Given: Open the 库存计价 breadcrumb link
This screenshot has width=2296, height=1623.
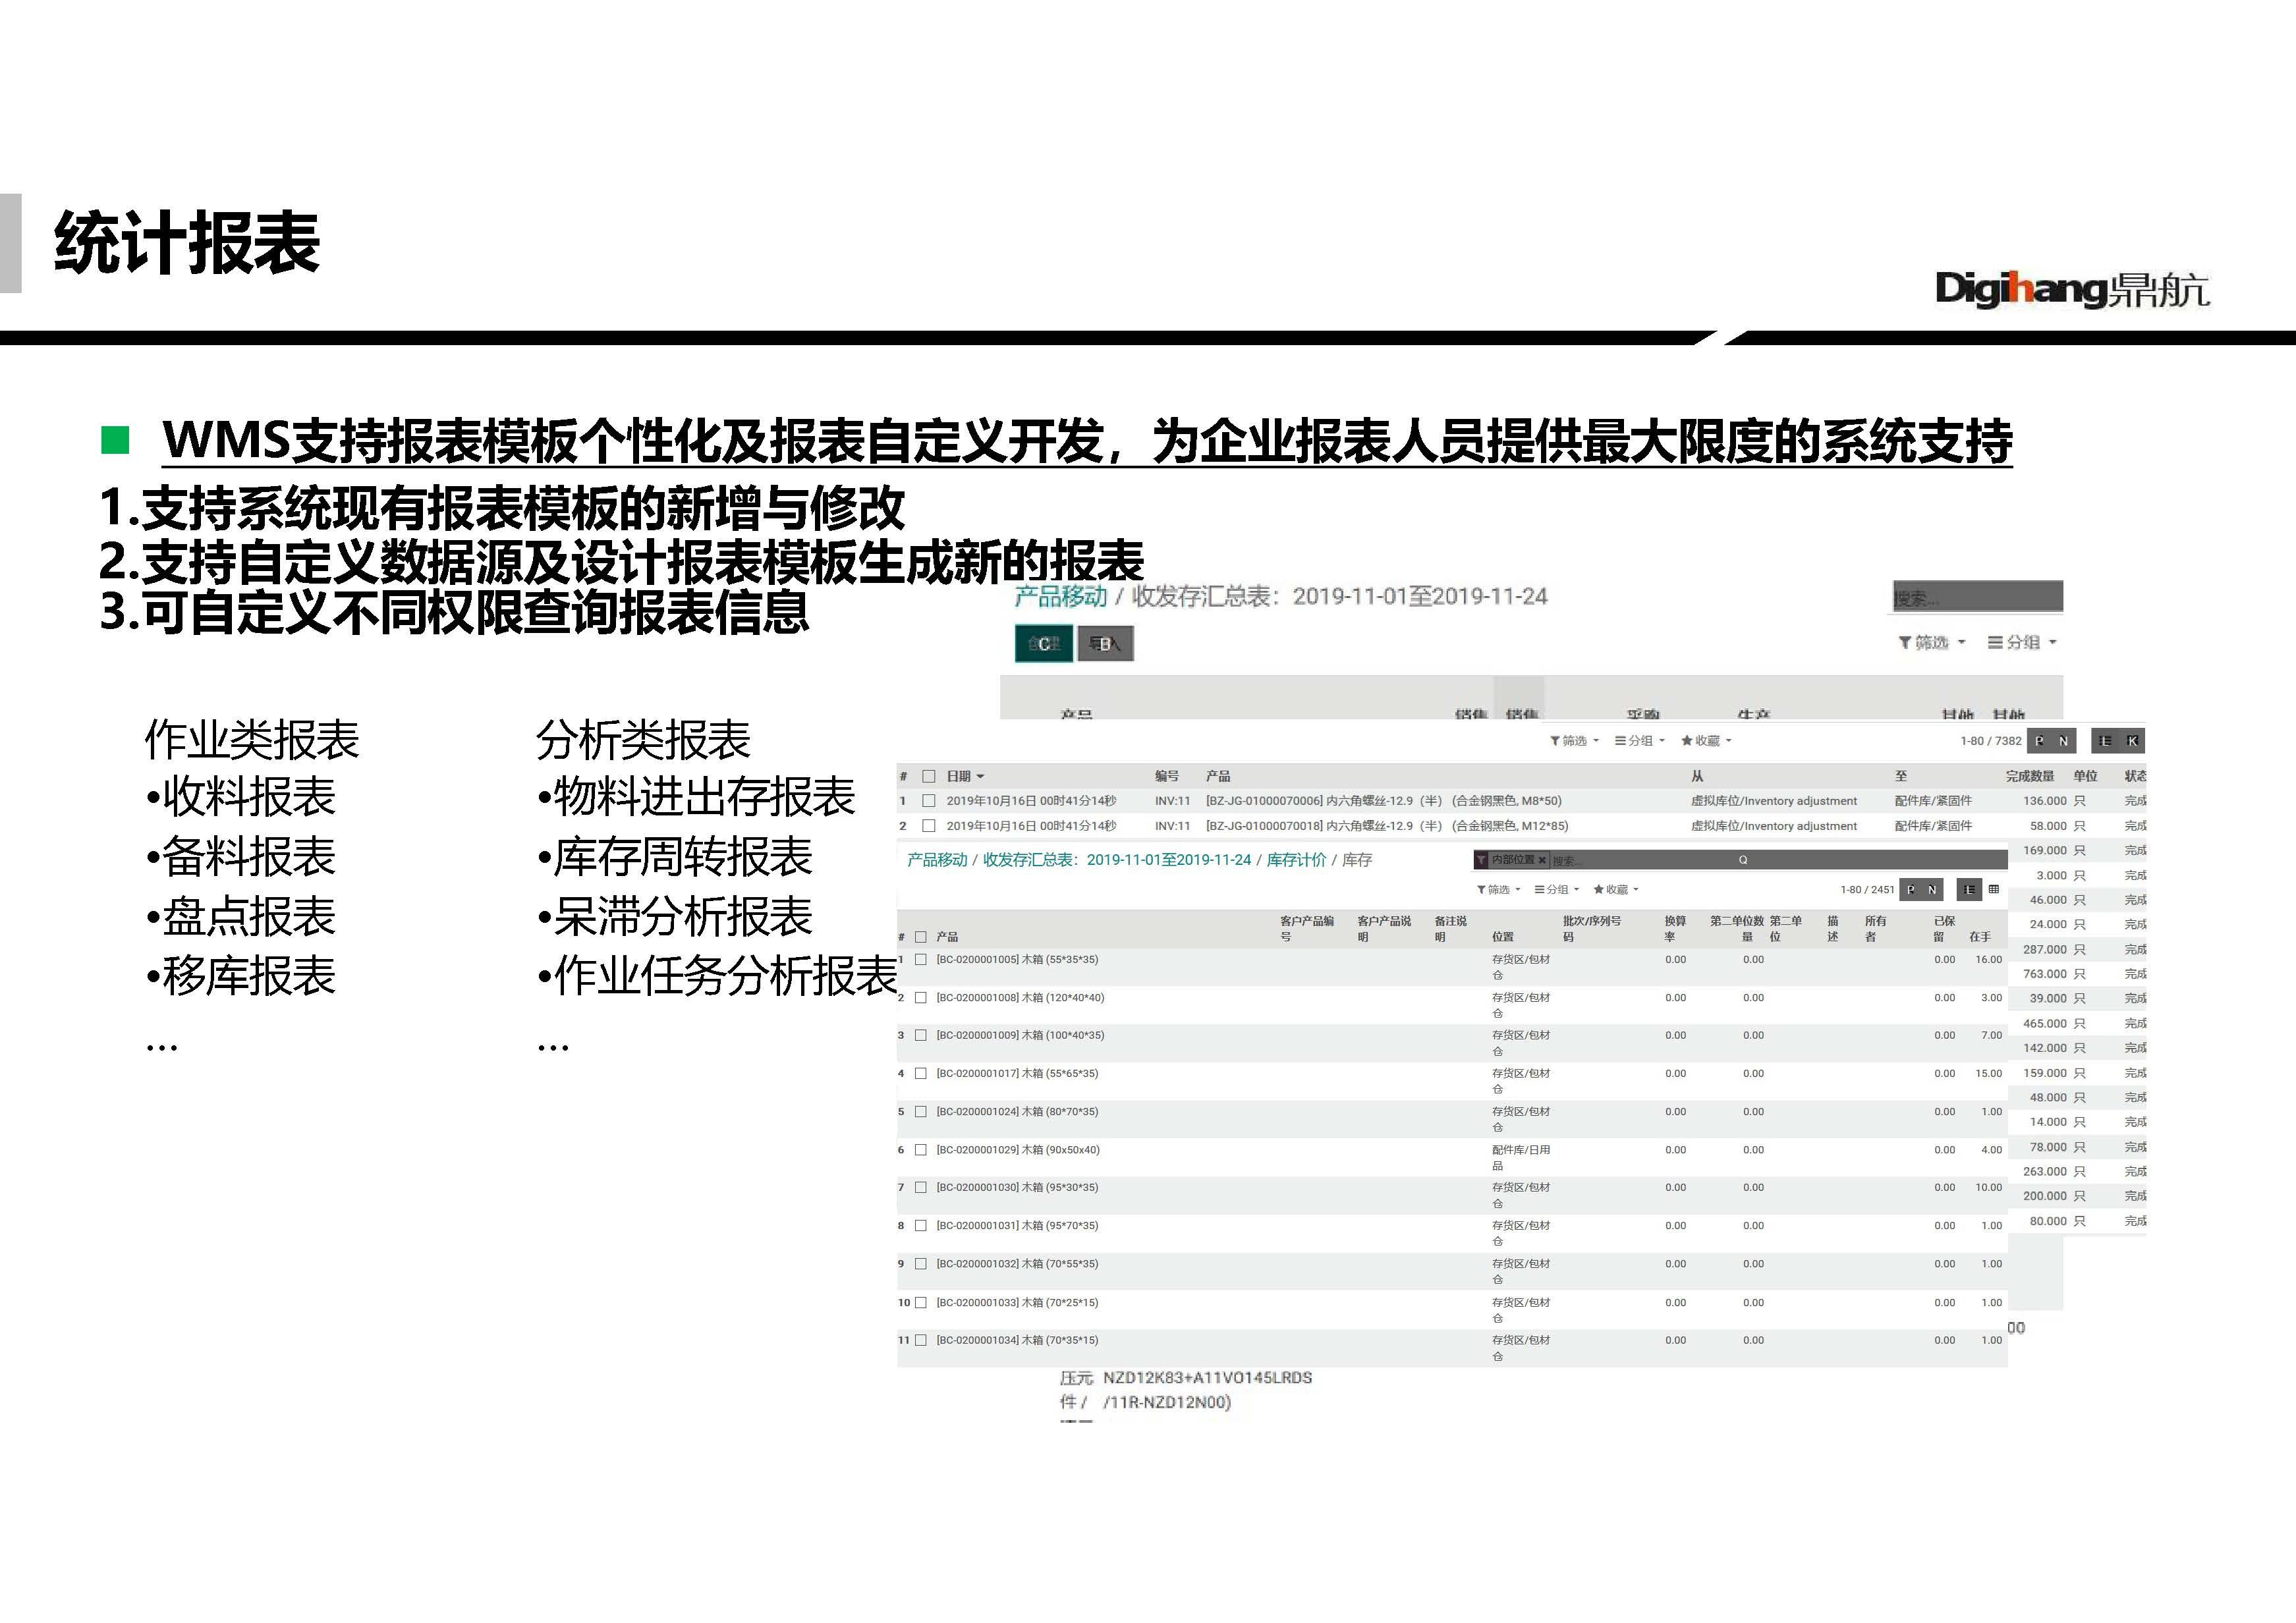Looking at the screenshot, I should [1296, 860].
